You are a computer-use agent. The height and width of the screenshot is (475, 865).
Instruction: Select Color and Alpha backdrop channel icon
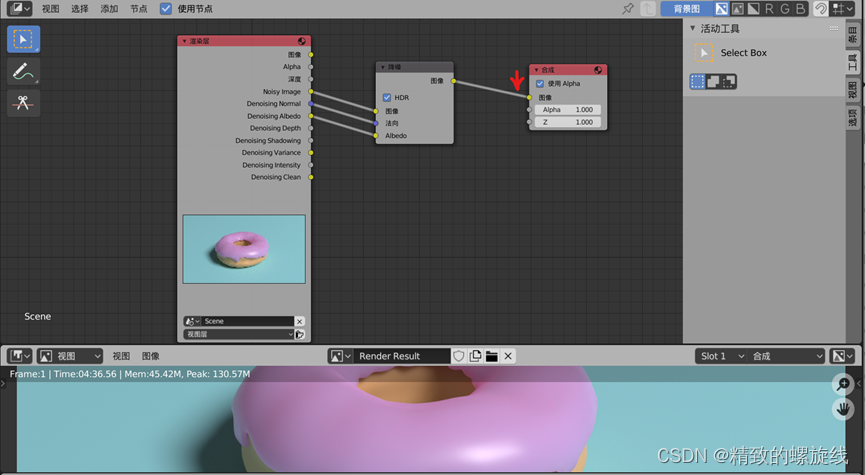(722, 8)
